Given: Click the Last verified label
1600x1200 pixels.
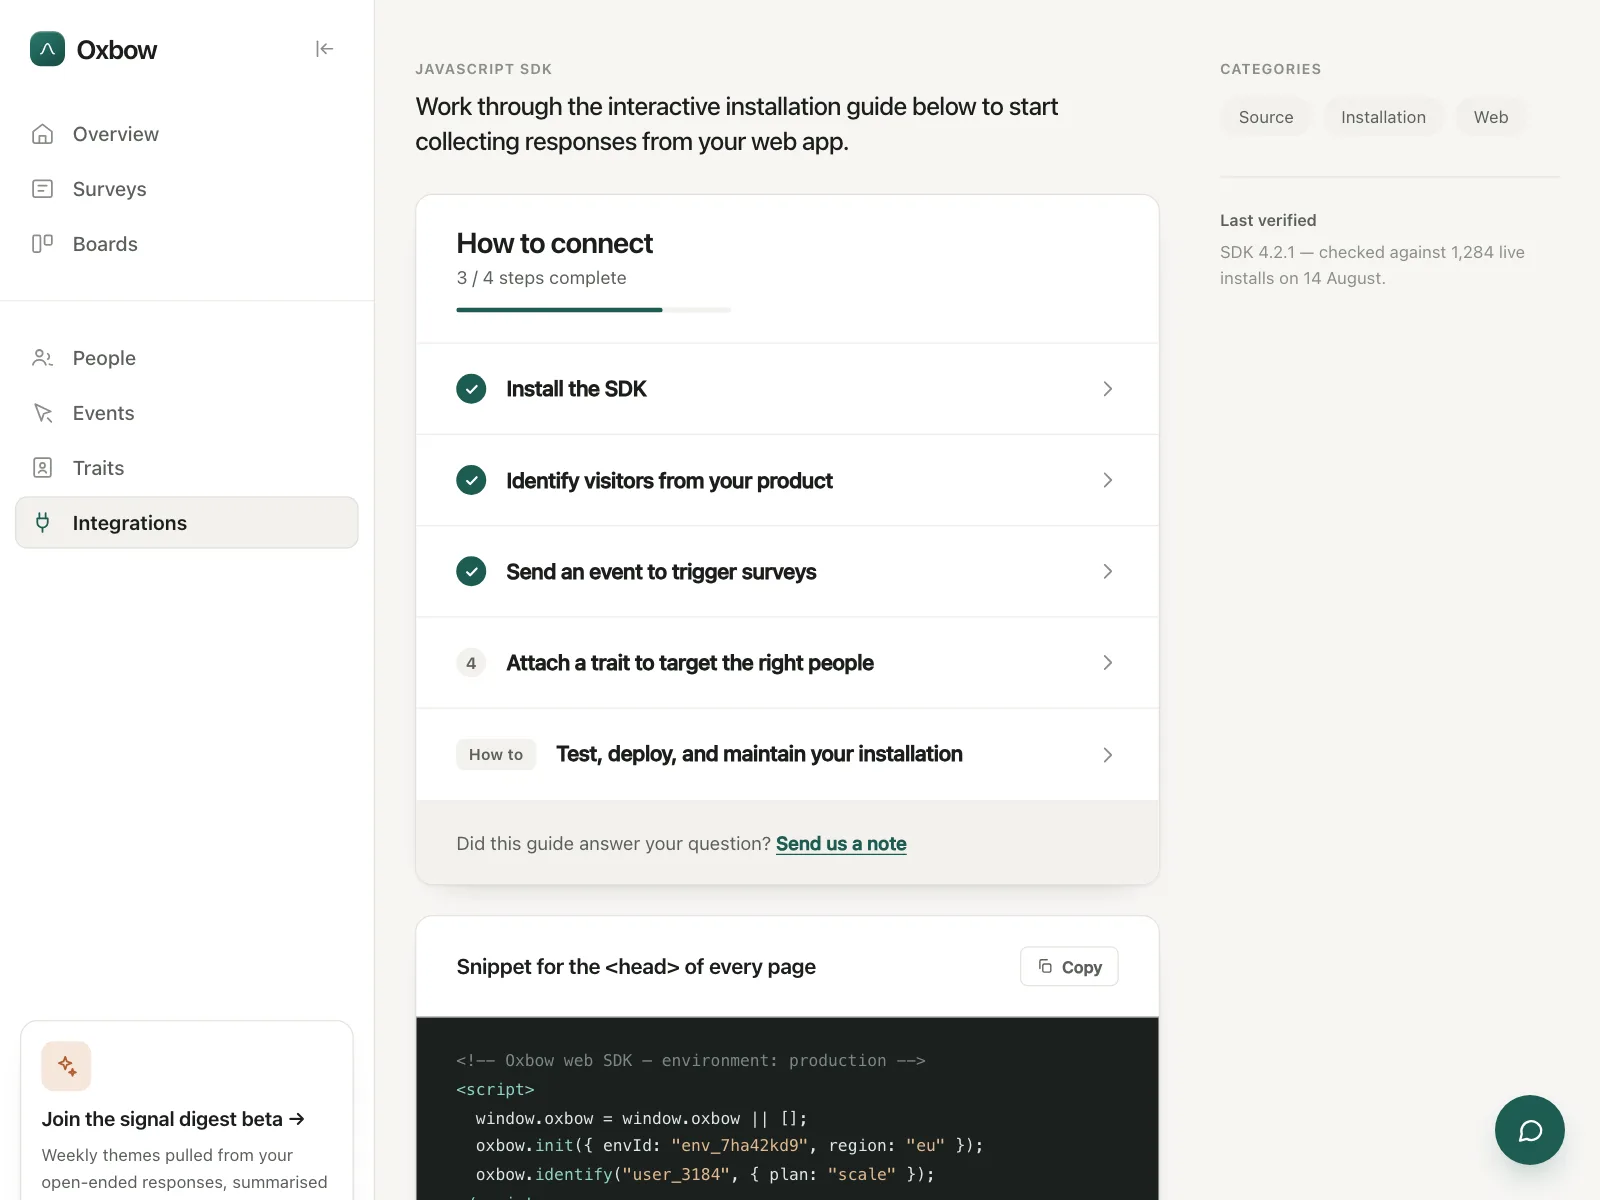Looking at the screenshot, I should pos(1268,220).
